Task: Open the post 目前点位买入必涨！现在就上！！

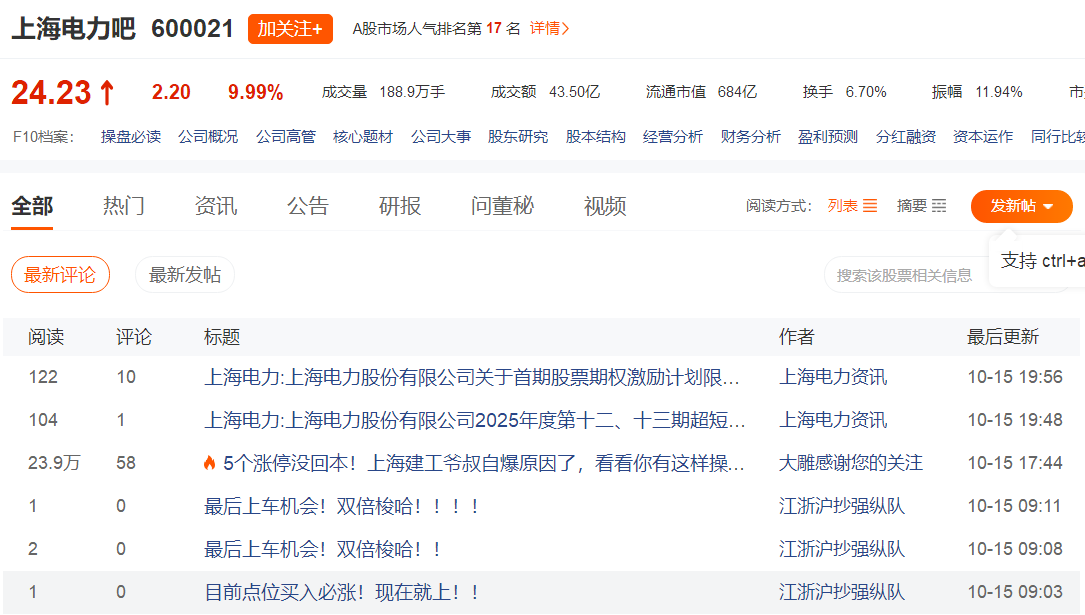Action: pyautogui.click(x=342, y=591)
